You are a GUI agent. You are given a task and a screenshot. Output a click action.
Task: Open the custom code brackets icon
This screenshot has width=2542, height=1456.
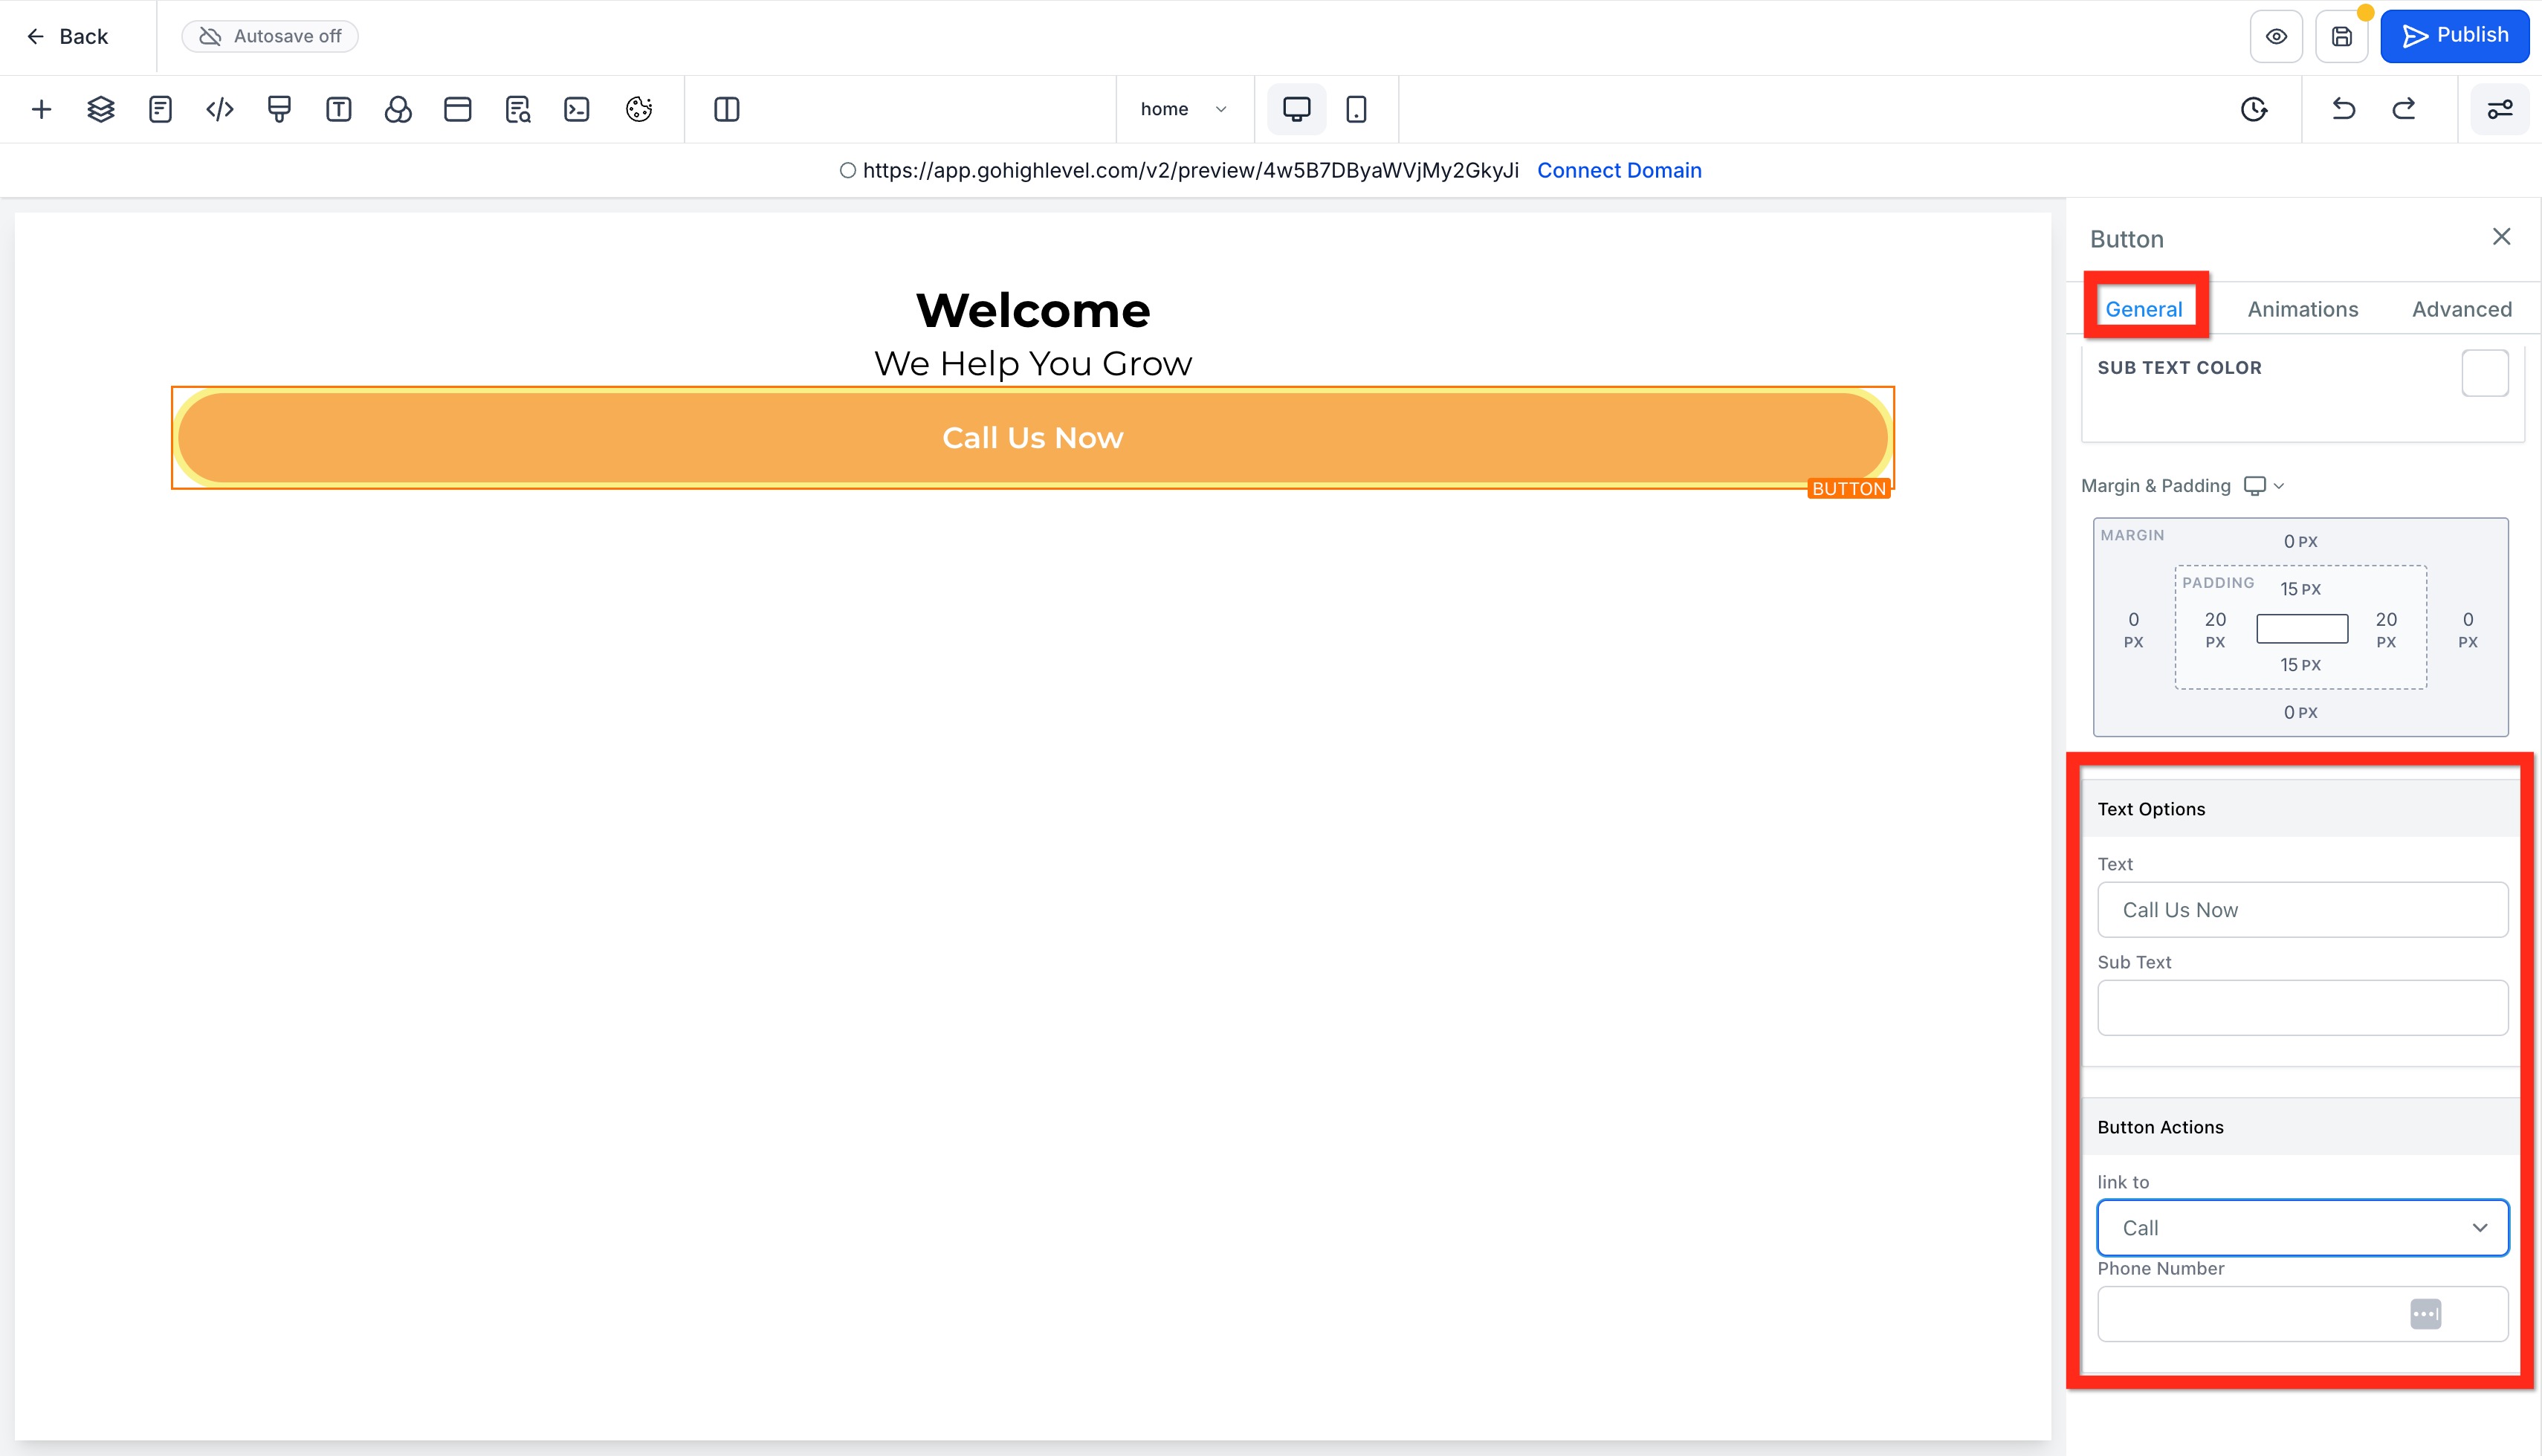(220, 109)
